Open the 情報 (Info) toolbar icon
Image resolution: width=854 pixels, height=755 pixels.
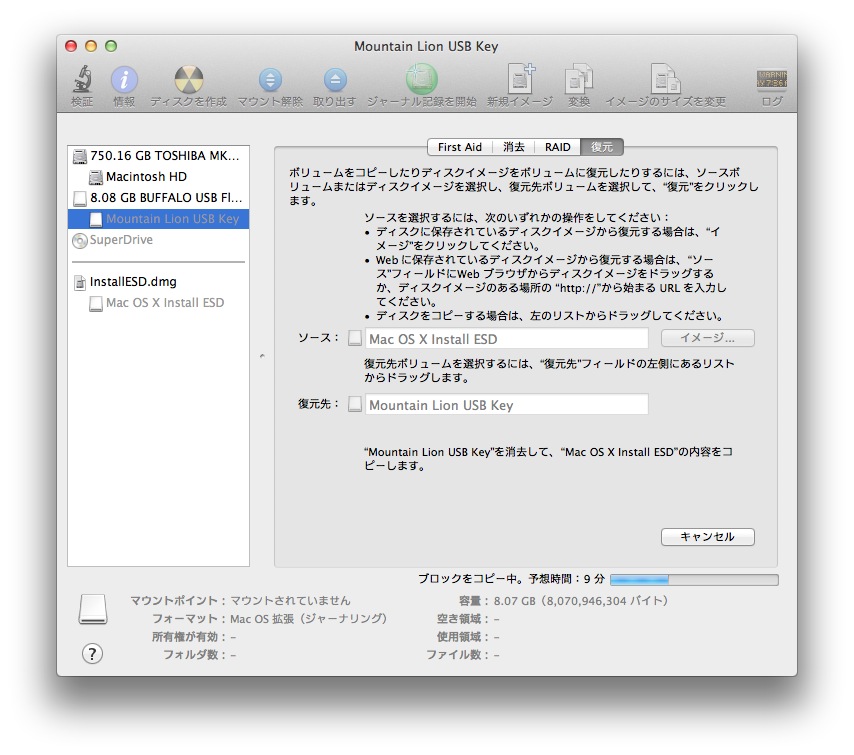[124, 80]
